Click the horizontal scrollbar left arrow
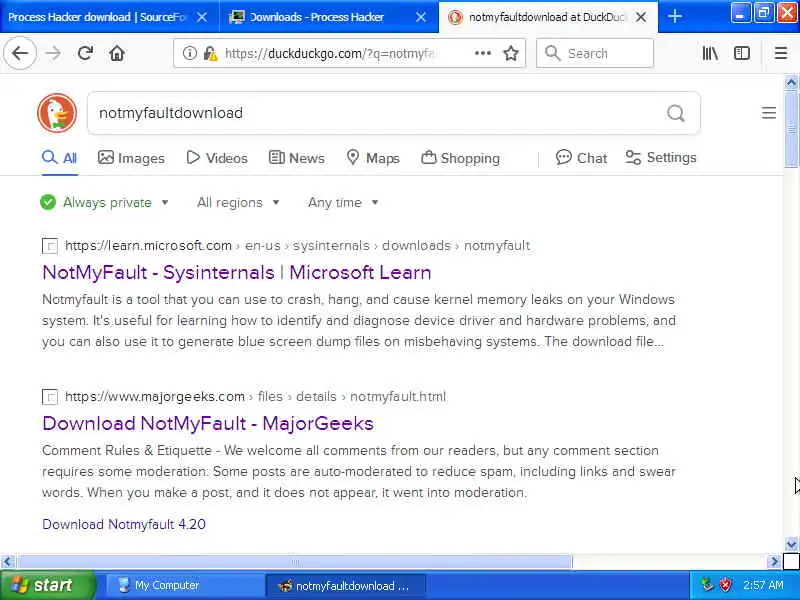The width and height of the screenshot is (800, 600). [7, 562]
